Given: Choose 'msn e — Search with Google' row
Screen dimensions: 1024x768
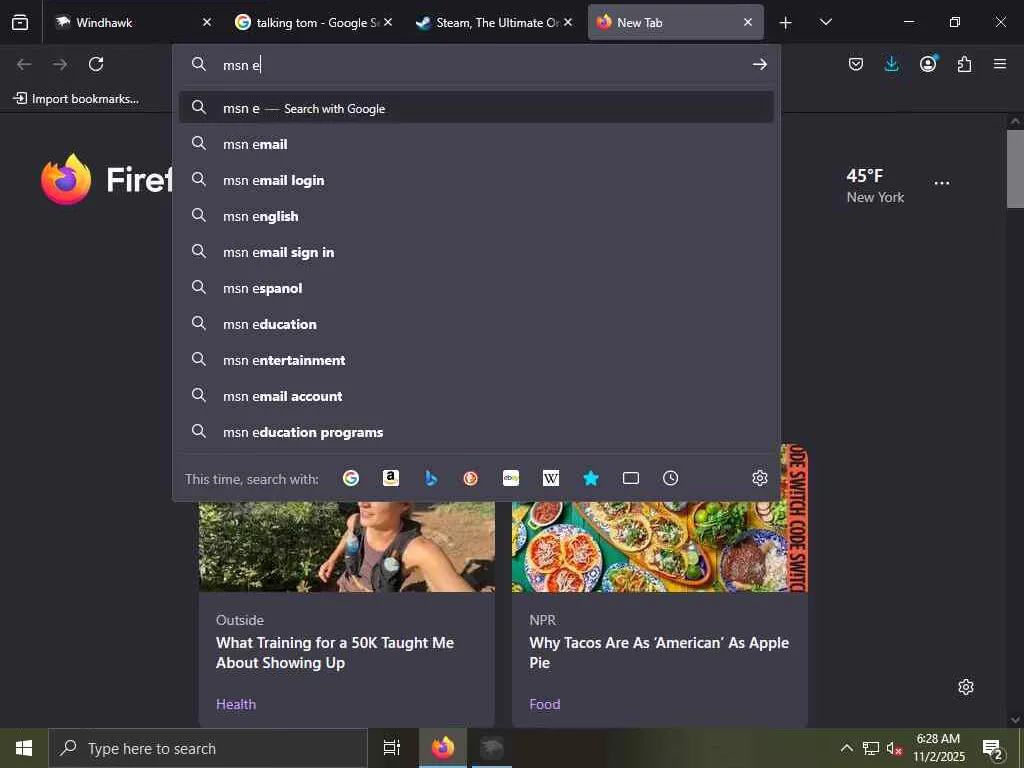Looking at the screenshot, I should tap(476, 108).
